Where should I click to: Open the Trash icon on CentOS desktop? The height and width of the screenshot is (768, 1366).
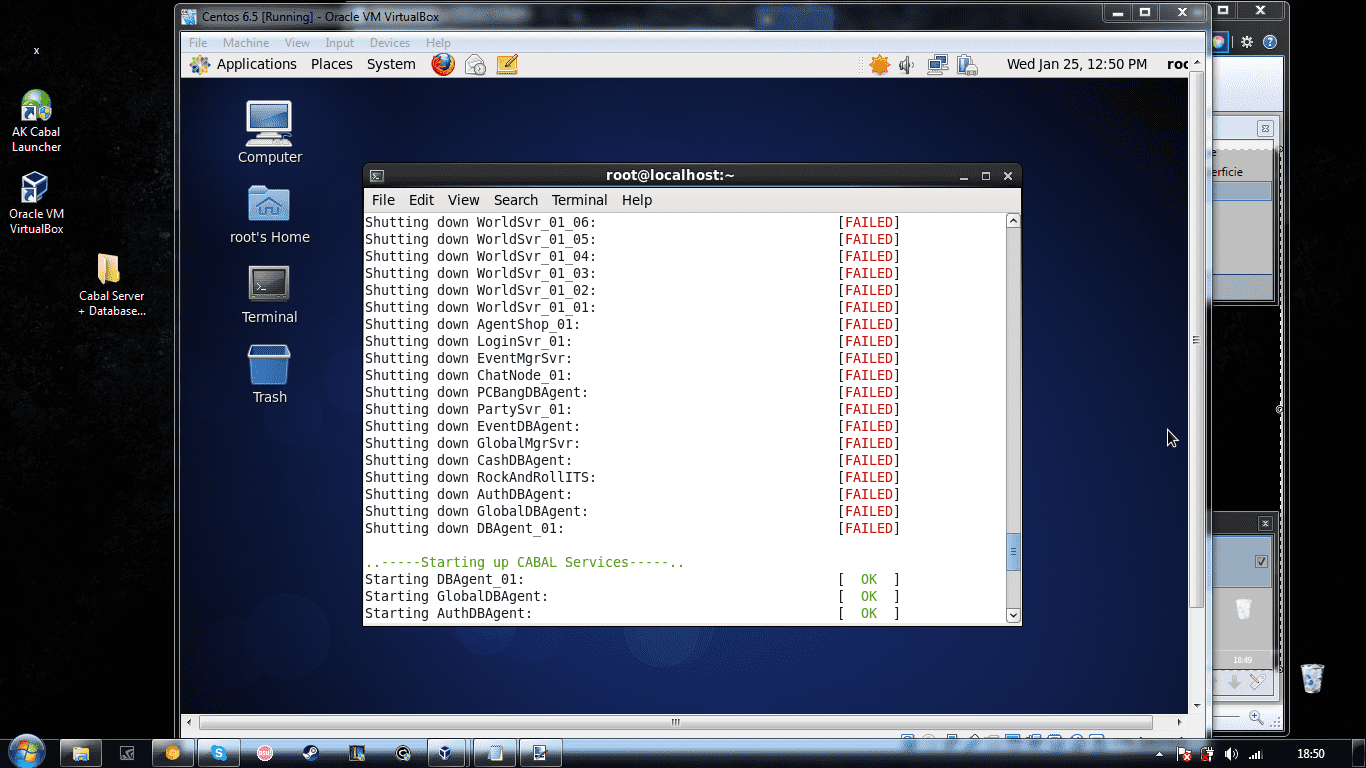269,374
